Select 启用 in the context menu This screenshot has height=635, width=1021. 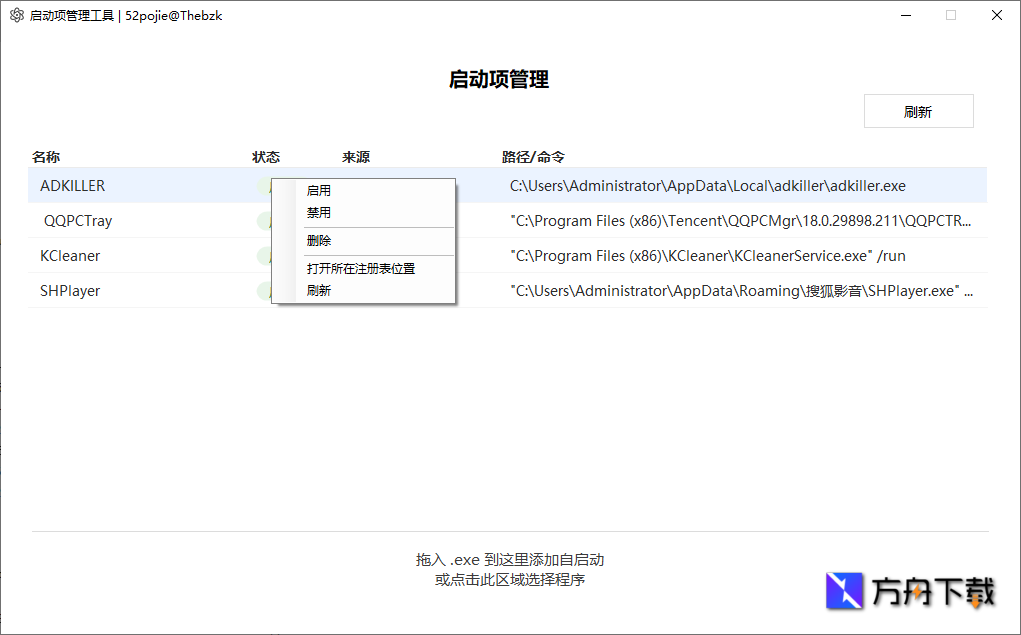pos(319,190)
